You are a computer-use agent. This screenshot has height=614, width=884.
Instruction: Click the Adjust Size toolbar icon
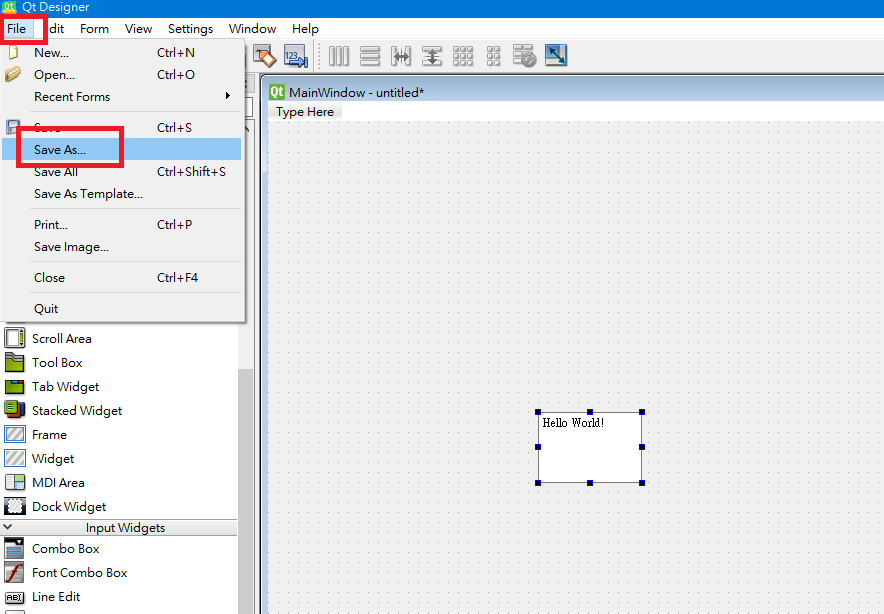click(x=556, y=56)
